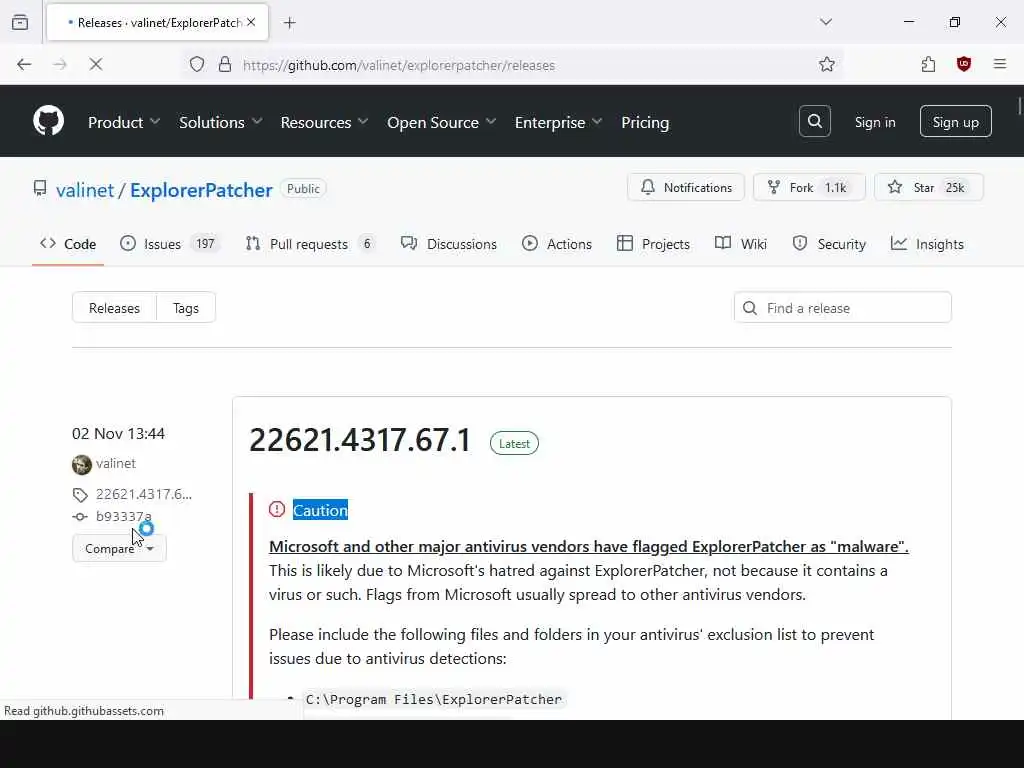Open the Wiki tab

click(741, 244)
